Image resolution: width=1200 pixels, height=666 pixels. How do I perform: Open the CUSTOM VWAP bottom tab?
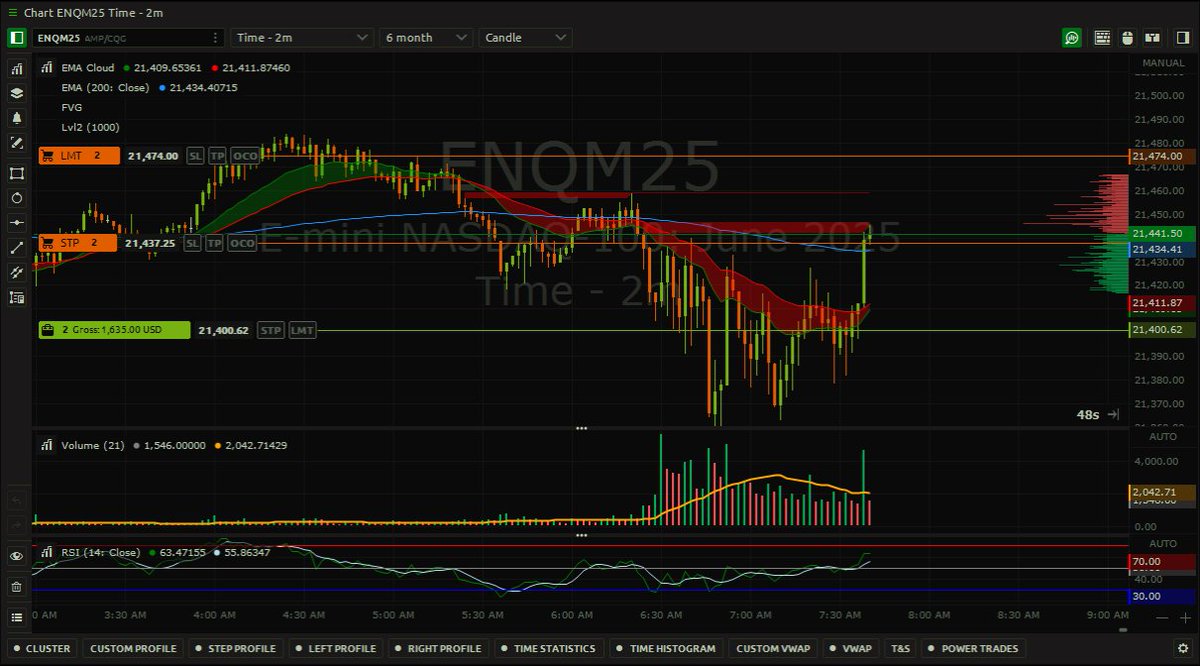tap(771, 648)
